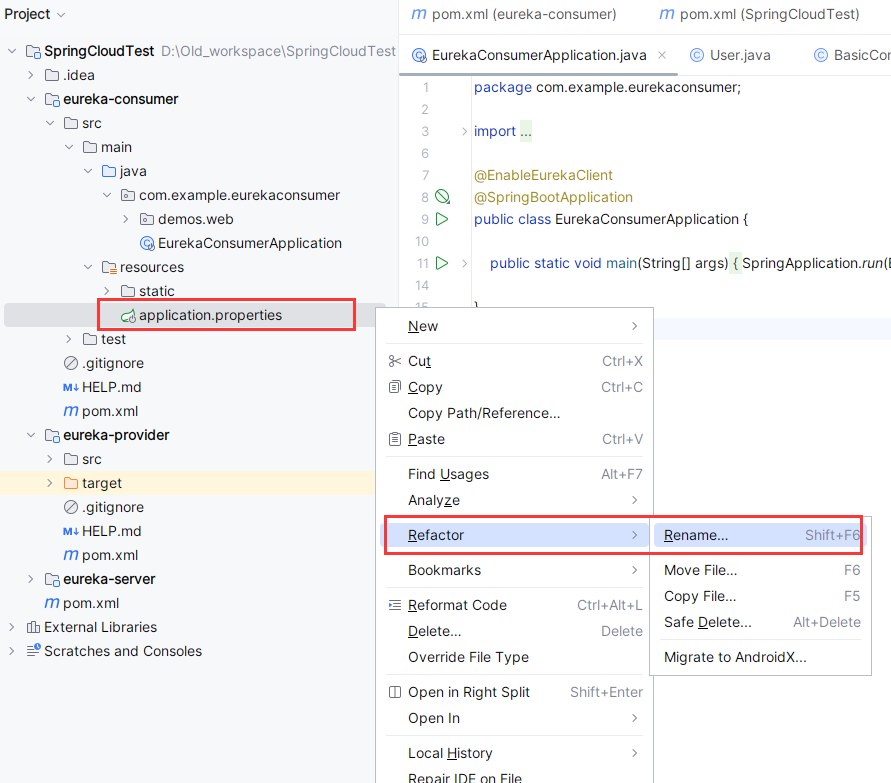Expand Scratches and Consoles node
This screenshot has width=891, height=783.
click(x=12, y=651)
